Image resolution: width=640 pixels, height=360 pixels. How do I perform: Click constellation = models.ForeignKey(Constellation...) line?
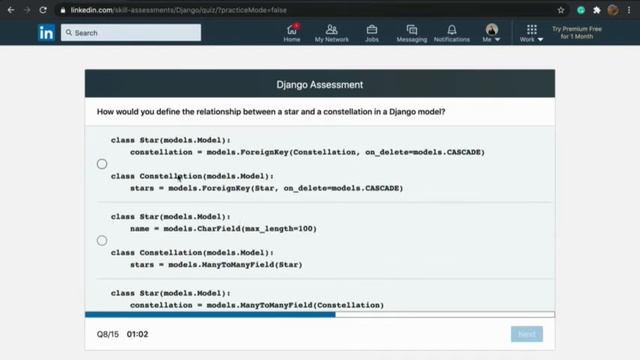click(307, 152)
